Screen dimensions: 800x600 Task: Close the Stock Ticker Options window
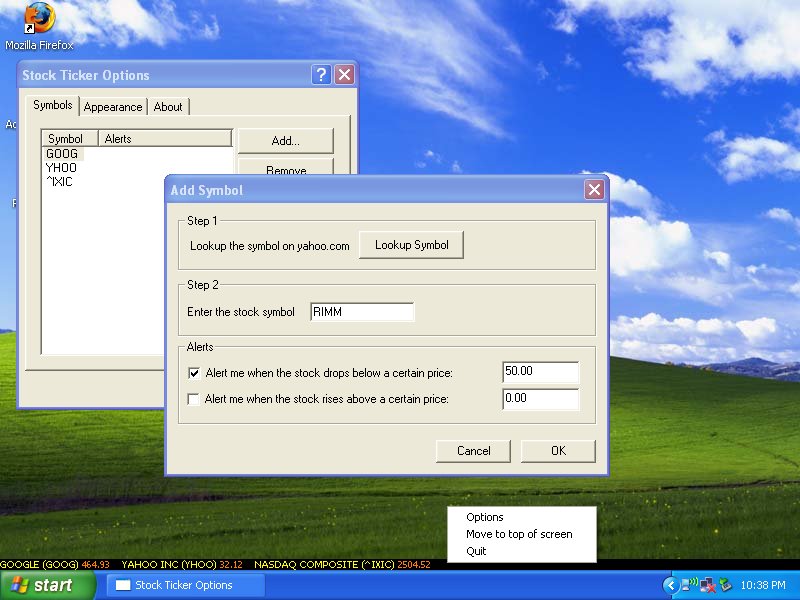coord(344,75)
